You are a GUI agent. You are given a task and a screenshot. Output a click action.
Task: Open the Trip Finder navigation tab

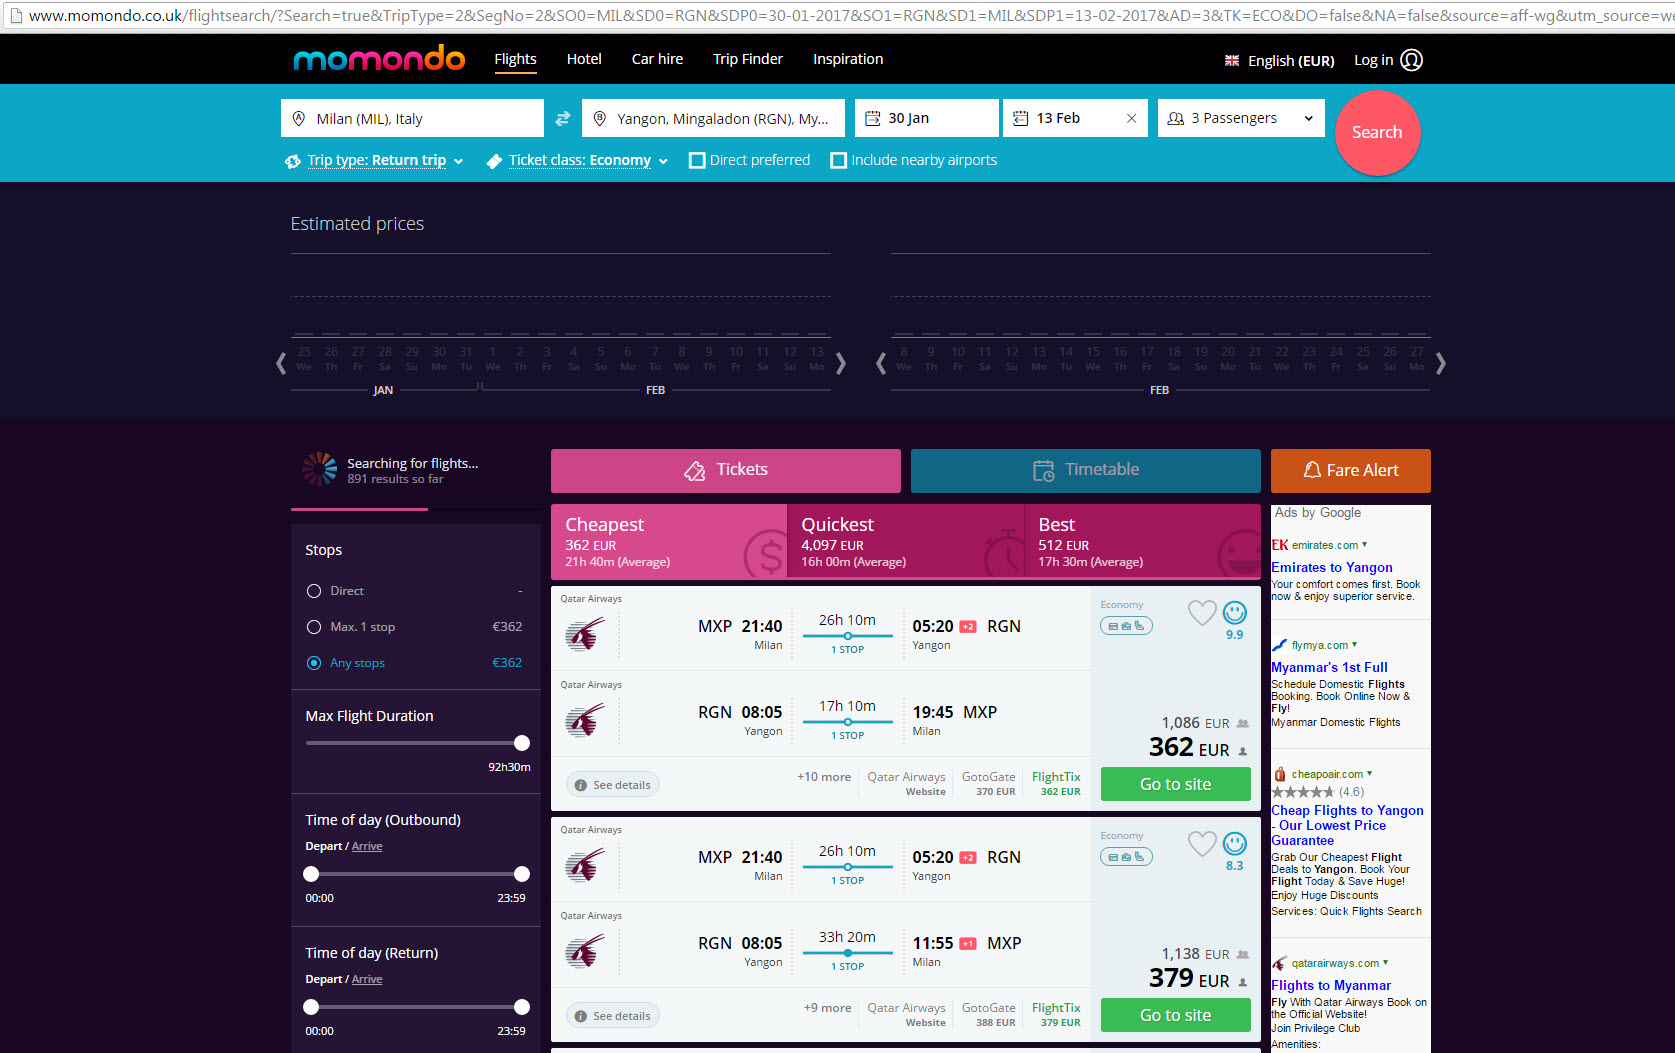point(748,59)
